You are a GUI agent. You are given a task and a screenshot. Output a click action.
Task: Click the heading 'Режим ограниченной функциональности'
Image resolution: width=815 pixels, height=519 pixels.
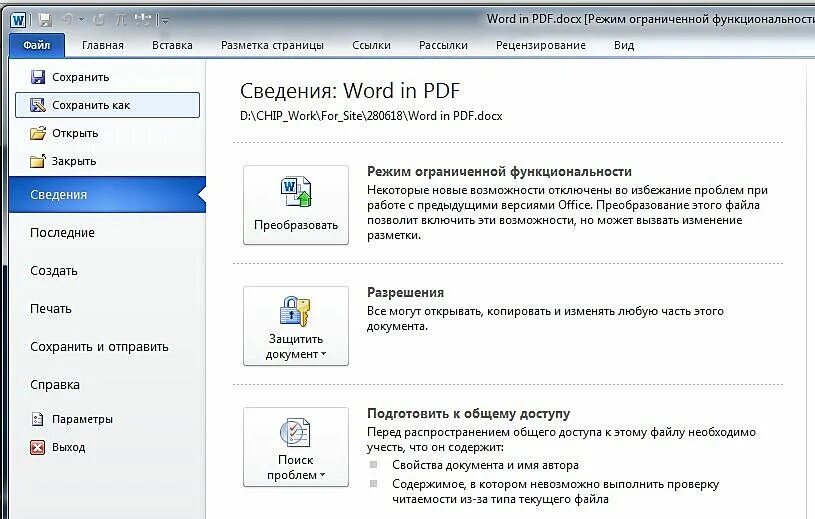pos(499,171)
